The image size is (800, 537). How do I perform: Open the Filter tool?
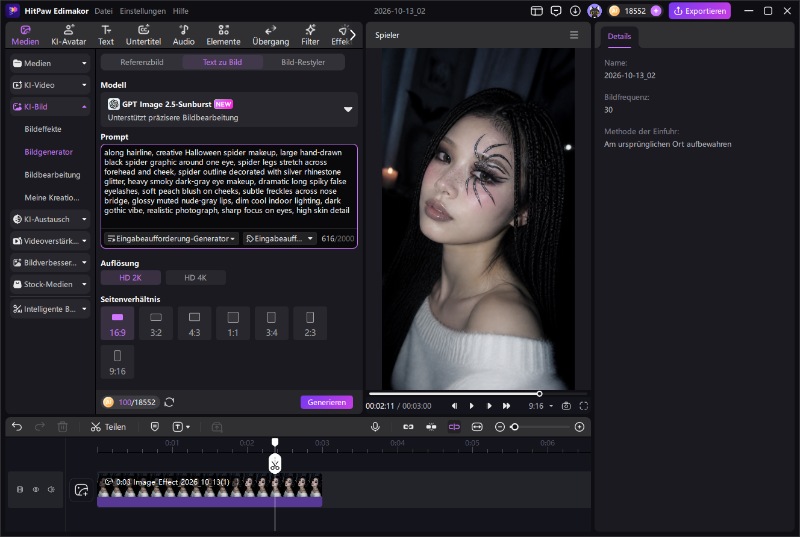click(x=310, y=35)
